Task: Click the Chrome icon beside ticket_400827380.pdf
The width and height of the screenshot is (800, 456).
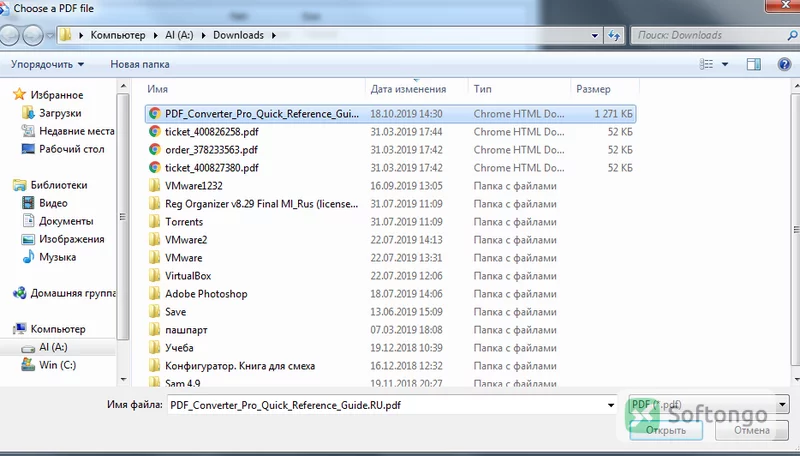Action: tap(154, 167)
